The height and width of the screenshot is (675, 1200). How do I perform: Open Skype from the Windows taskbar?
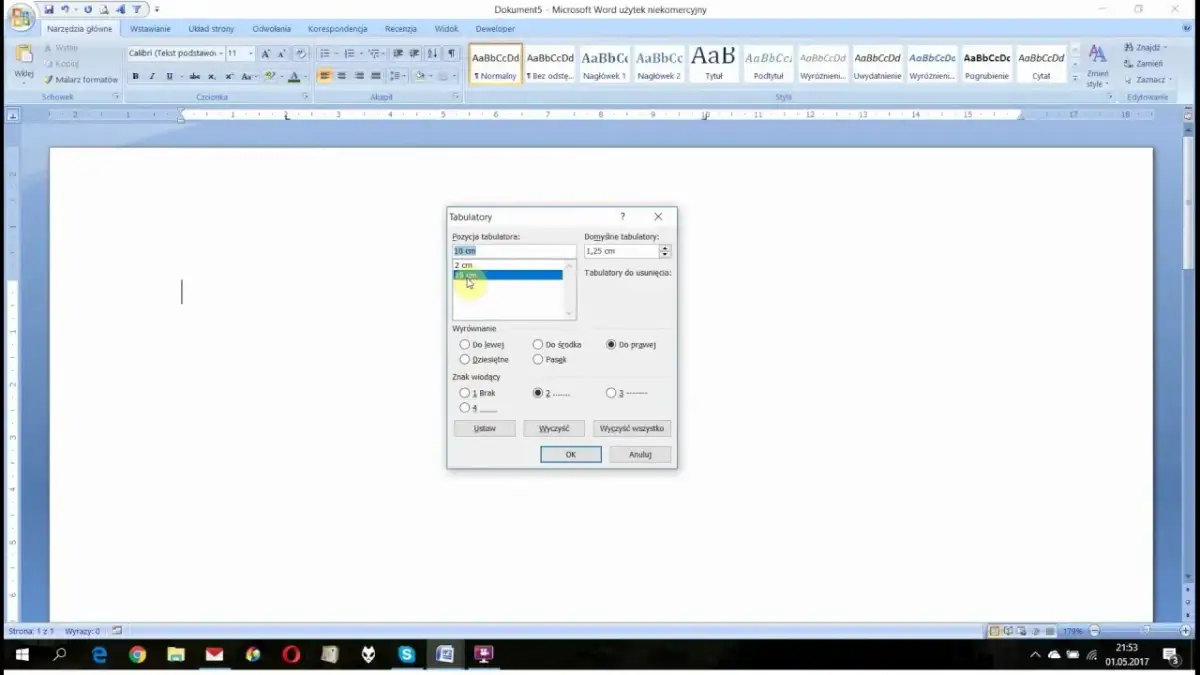click(x=406, y=655)
